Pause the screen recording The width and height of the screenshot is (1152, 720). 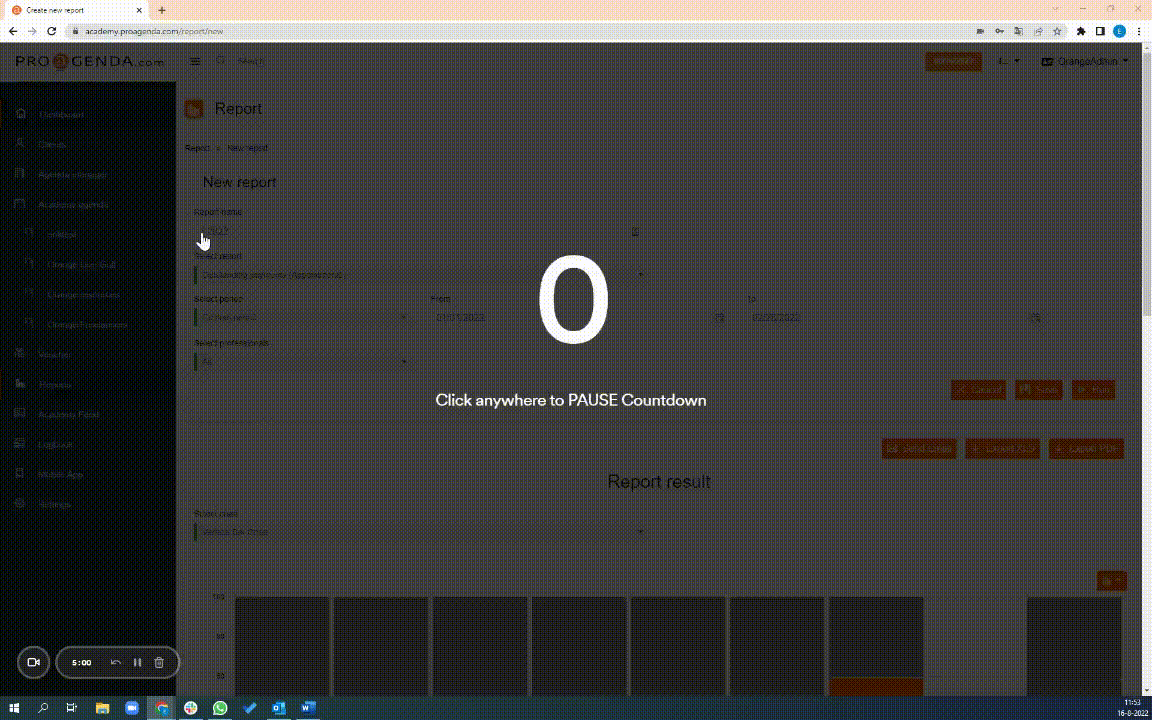[137, 662]
